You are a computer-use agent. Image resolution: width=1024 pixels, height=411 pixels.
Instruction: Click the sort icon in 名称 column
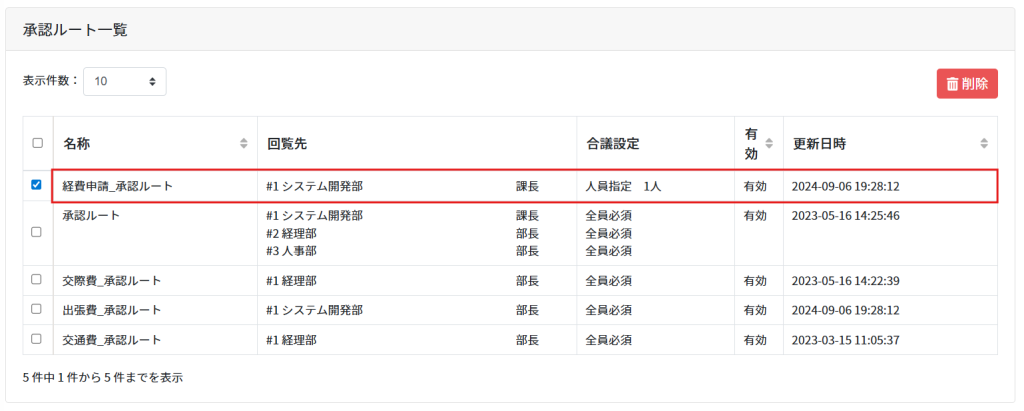tap(243, 144)
